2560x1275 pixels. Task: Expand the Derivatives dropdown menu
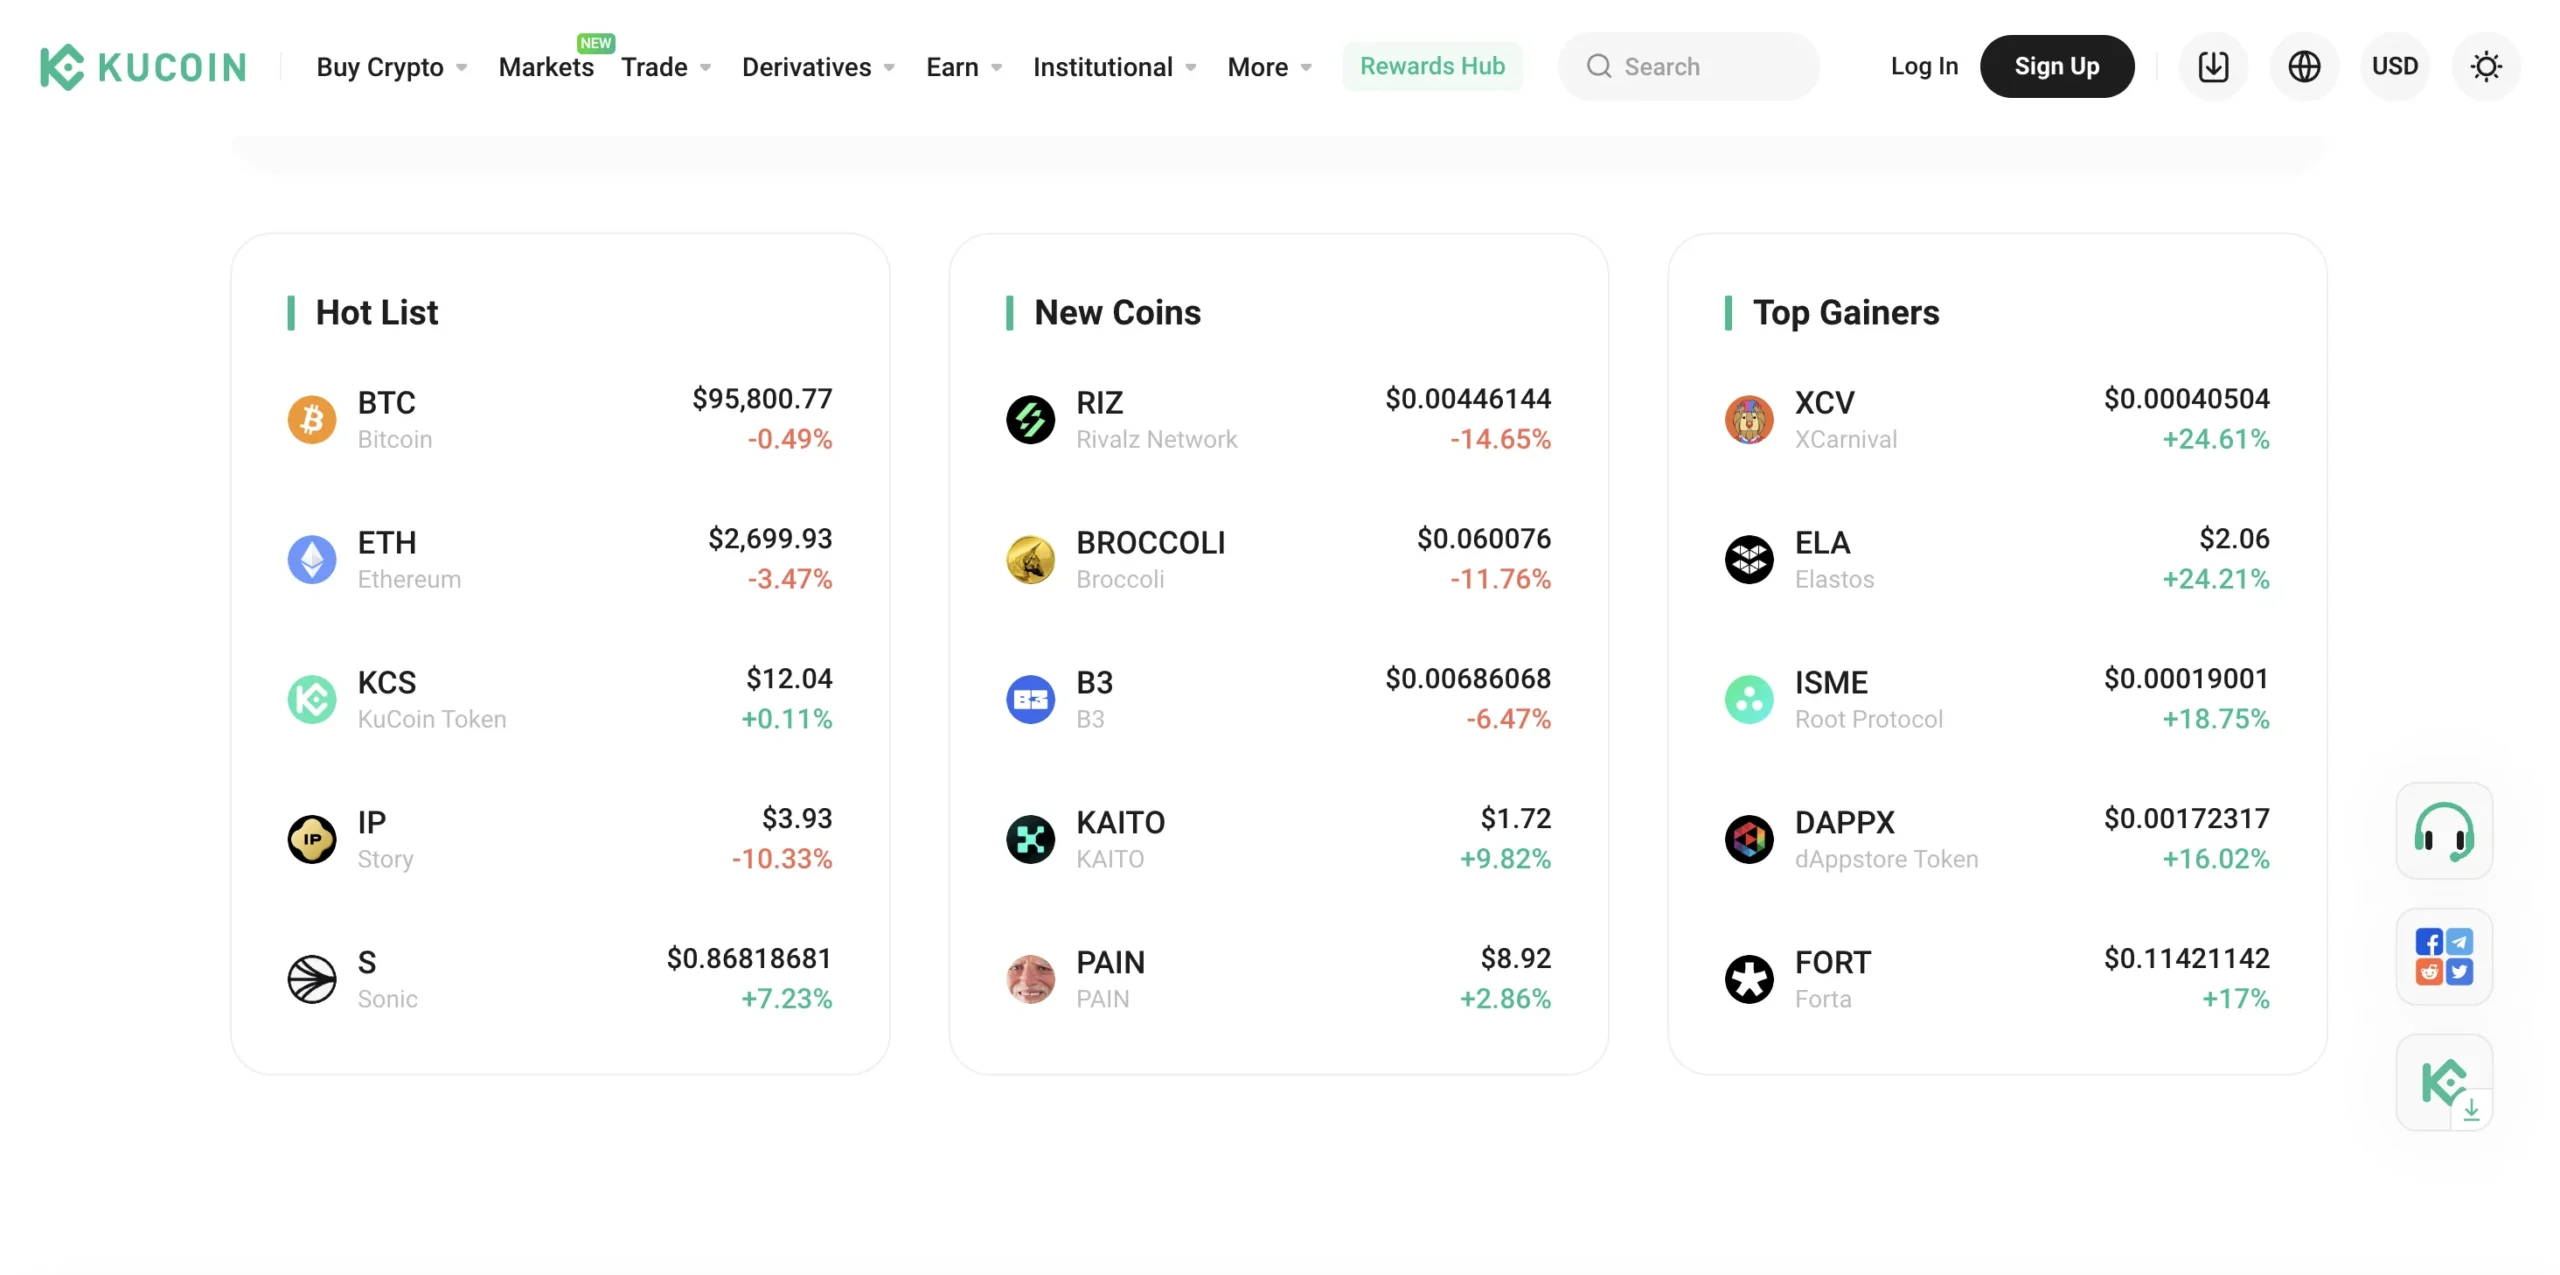[818, 67]
